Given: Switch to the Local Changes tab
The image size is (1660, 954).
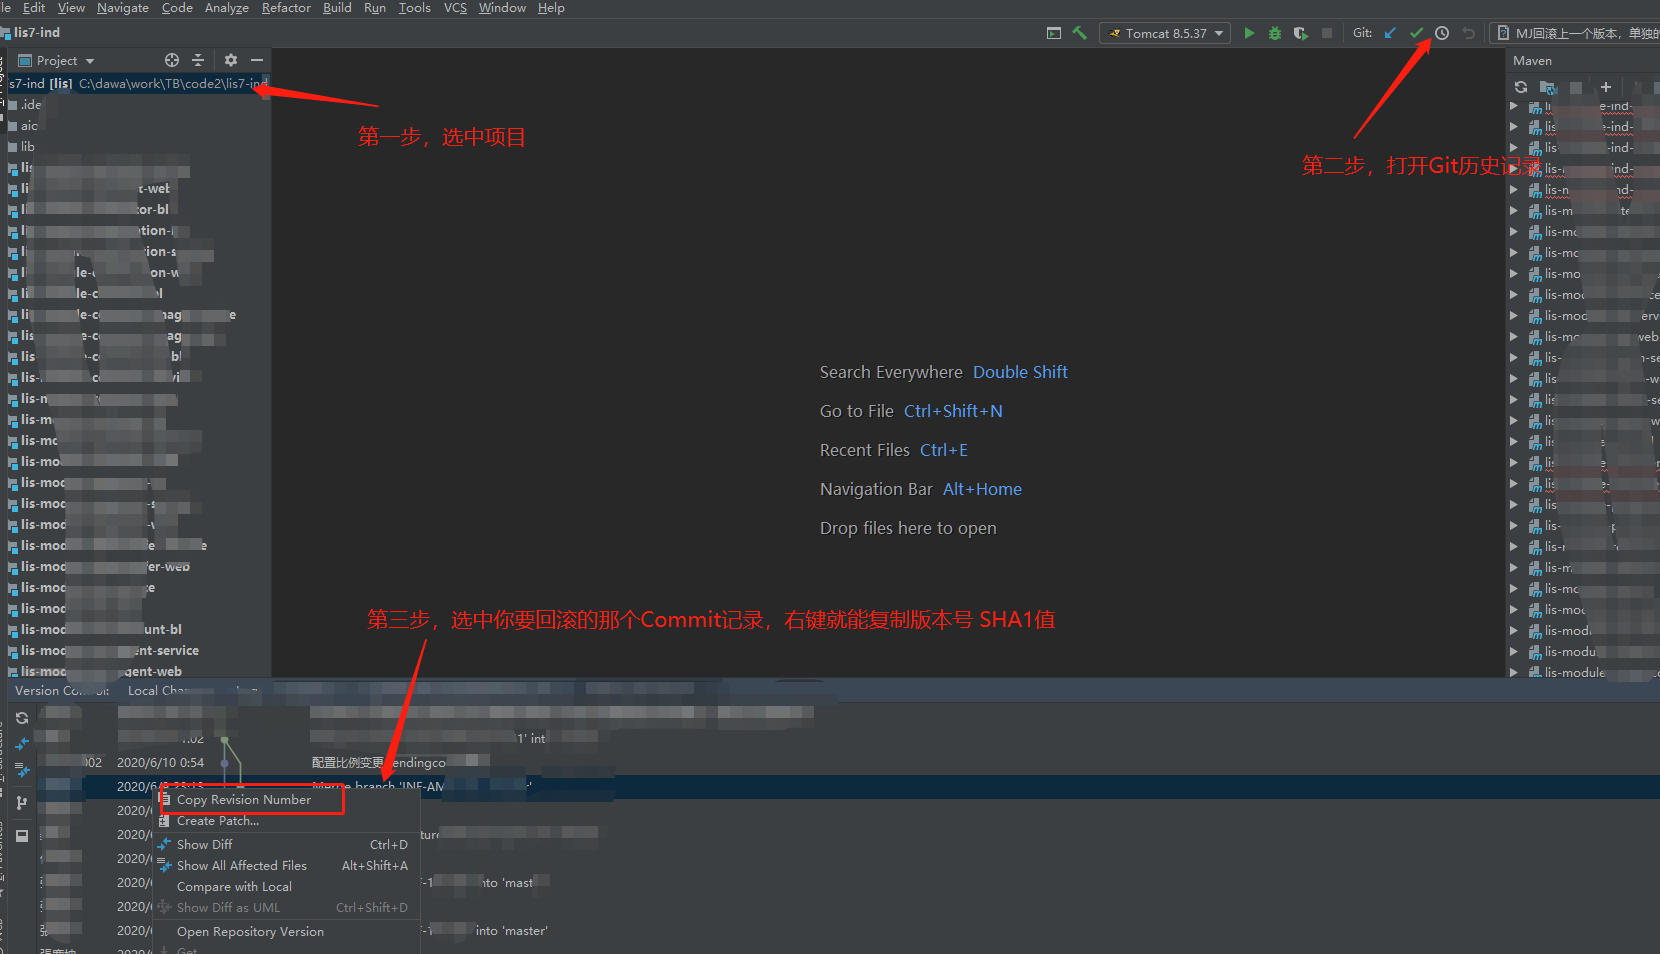Looking at the screenshot, I should [x=160, y=691].
